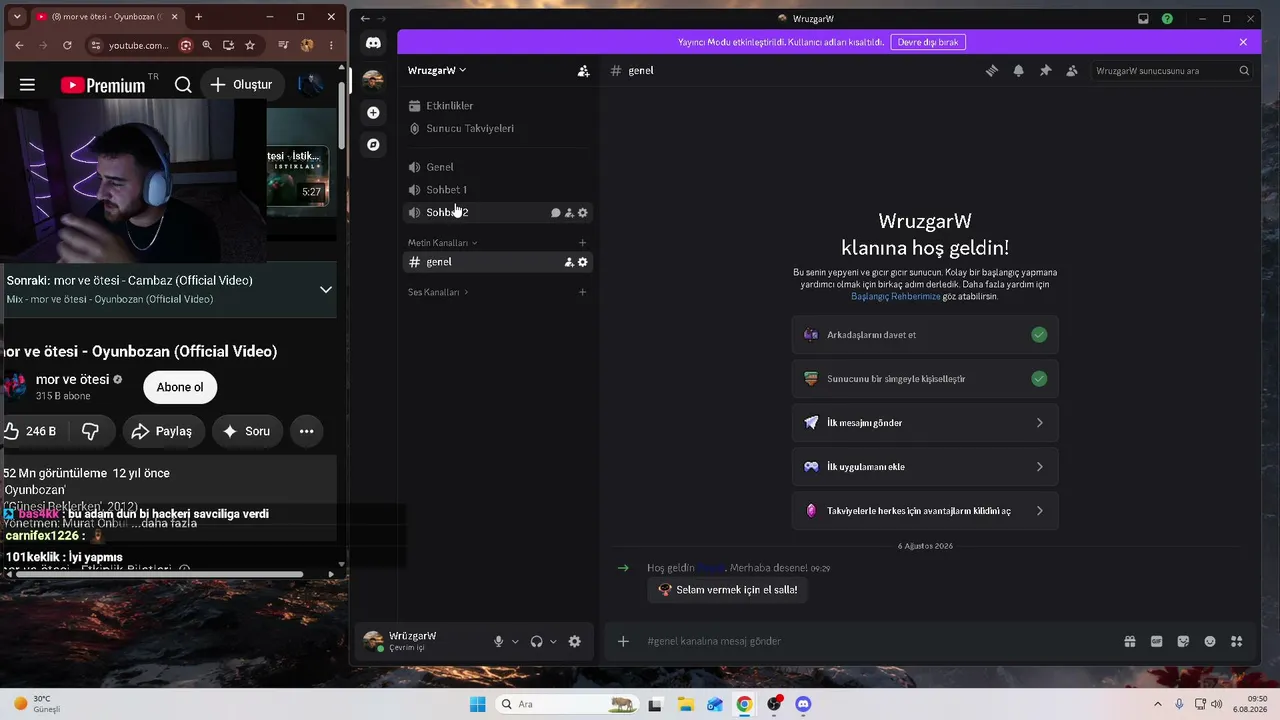Screen dimensions: 1280x720
Task: Open more actions menu for YouTube video
Action: click(x=307, y=431)
